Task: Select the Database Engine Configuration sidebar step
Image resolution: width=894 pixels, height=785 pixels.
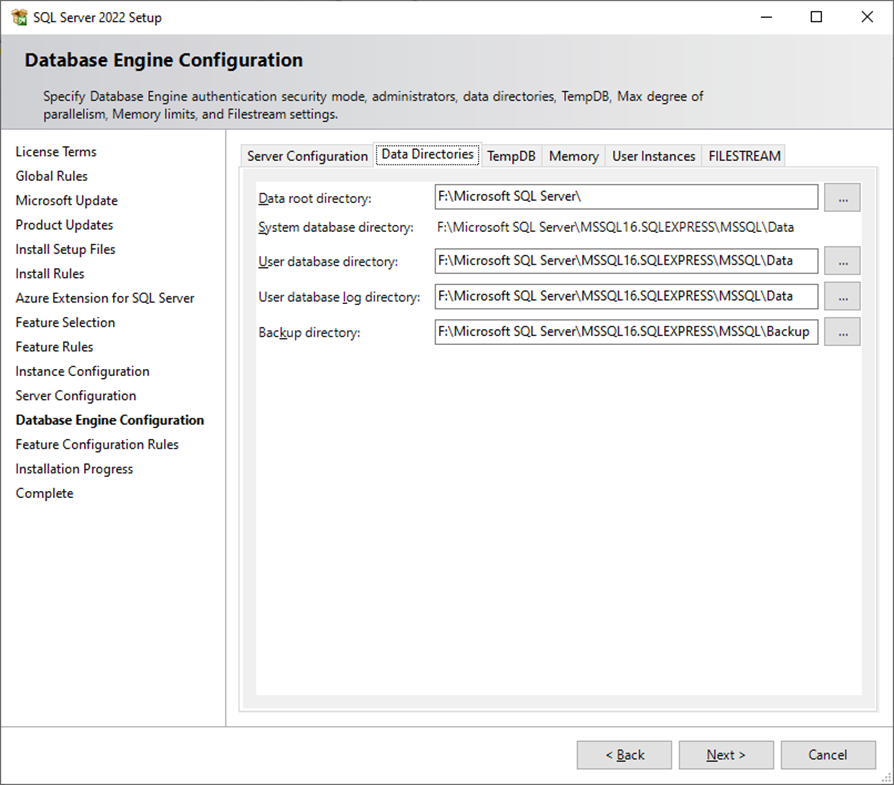Action: (110, 420)
